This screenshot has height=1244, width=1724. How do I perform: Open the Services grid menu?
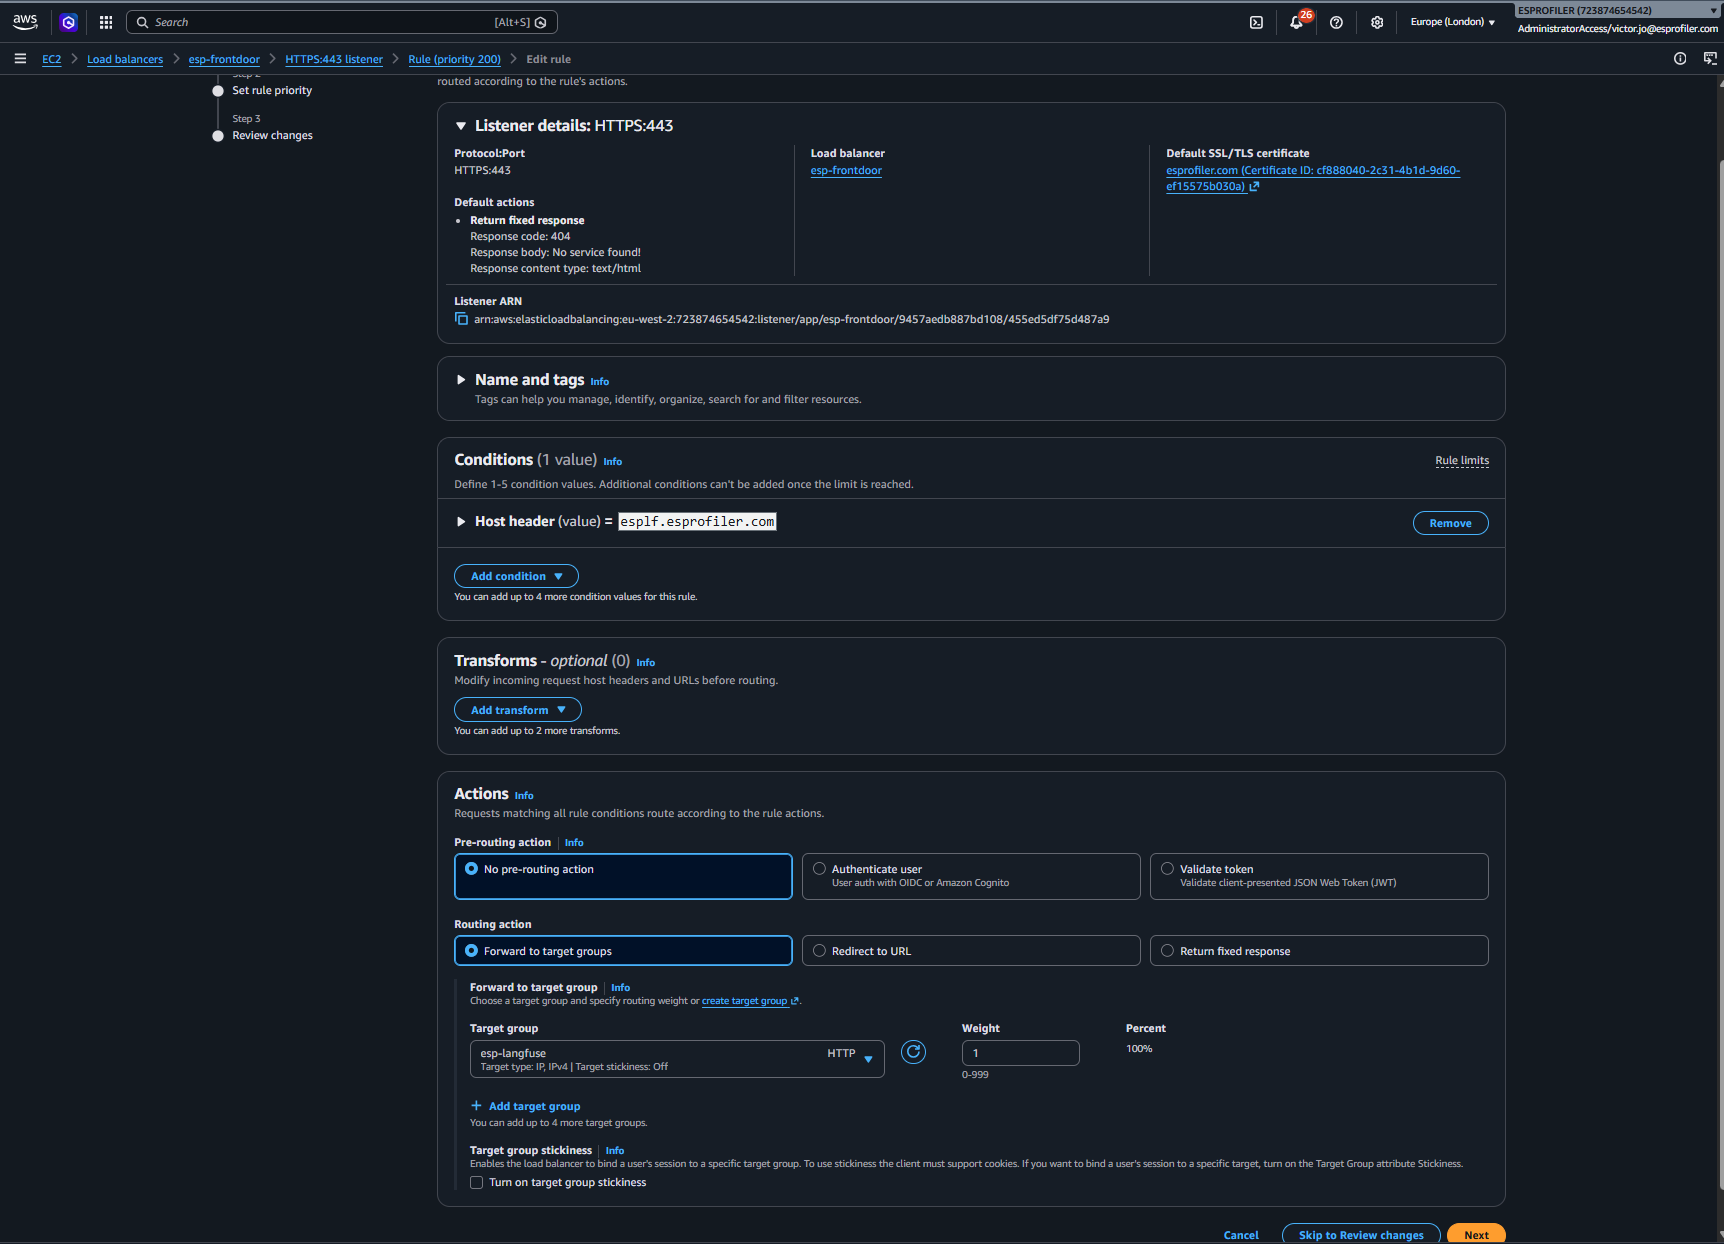point(106,22)
